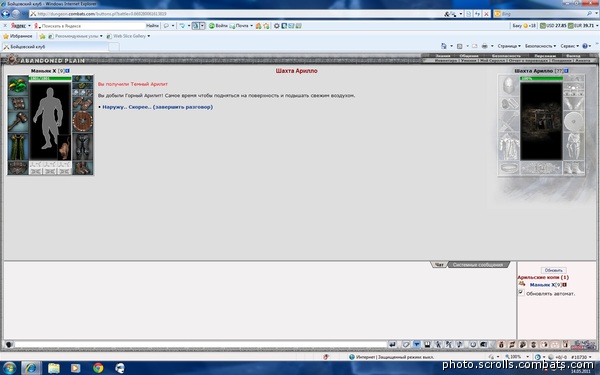Click Internet Explorer taskbar icon
Screen dimensions: 600x375
pyautogui.click(x=31, y=368)
